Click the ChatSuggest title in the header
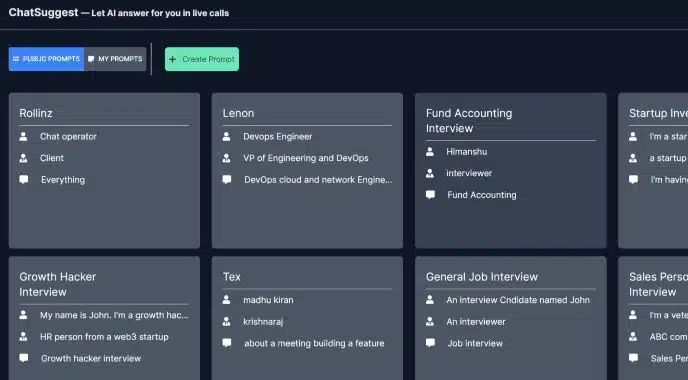The height and width of the screenshot is (380, 688). click(x=43, y=12)
